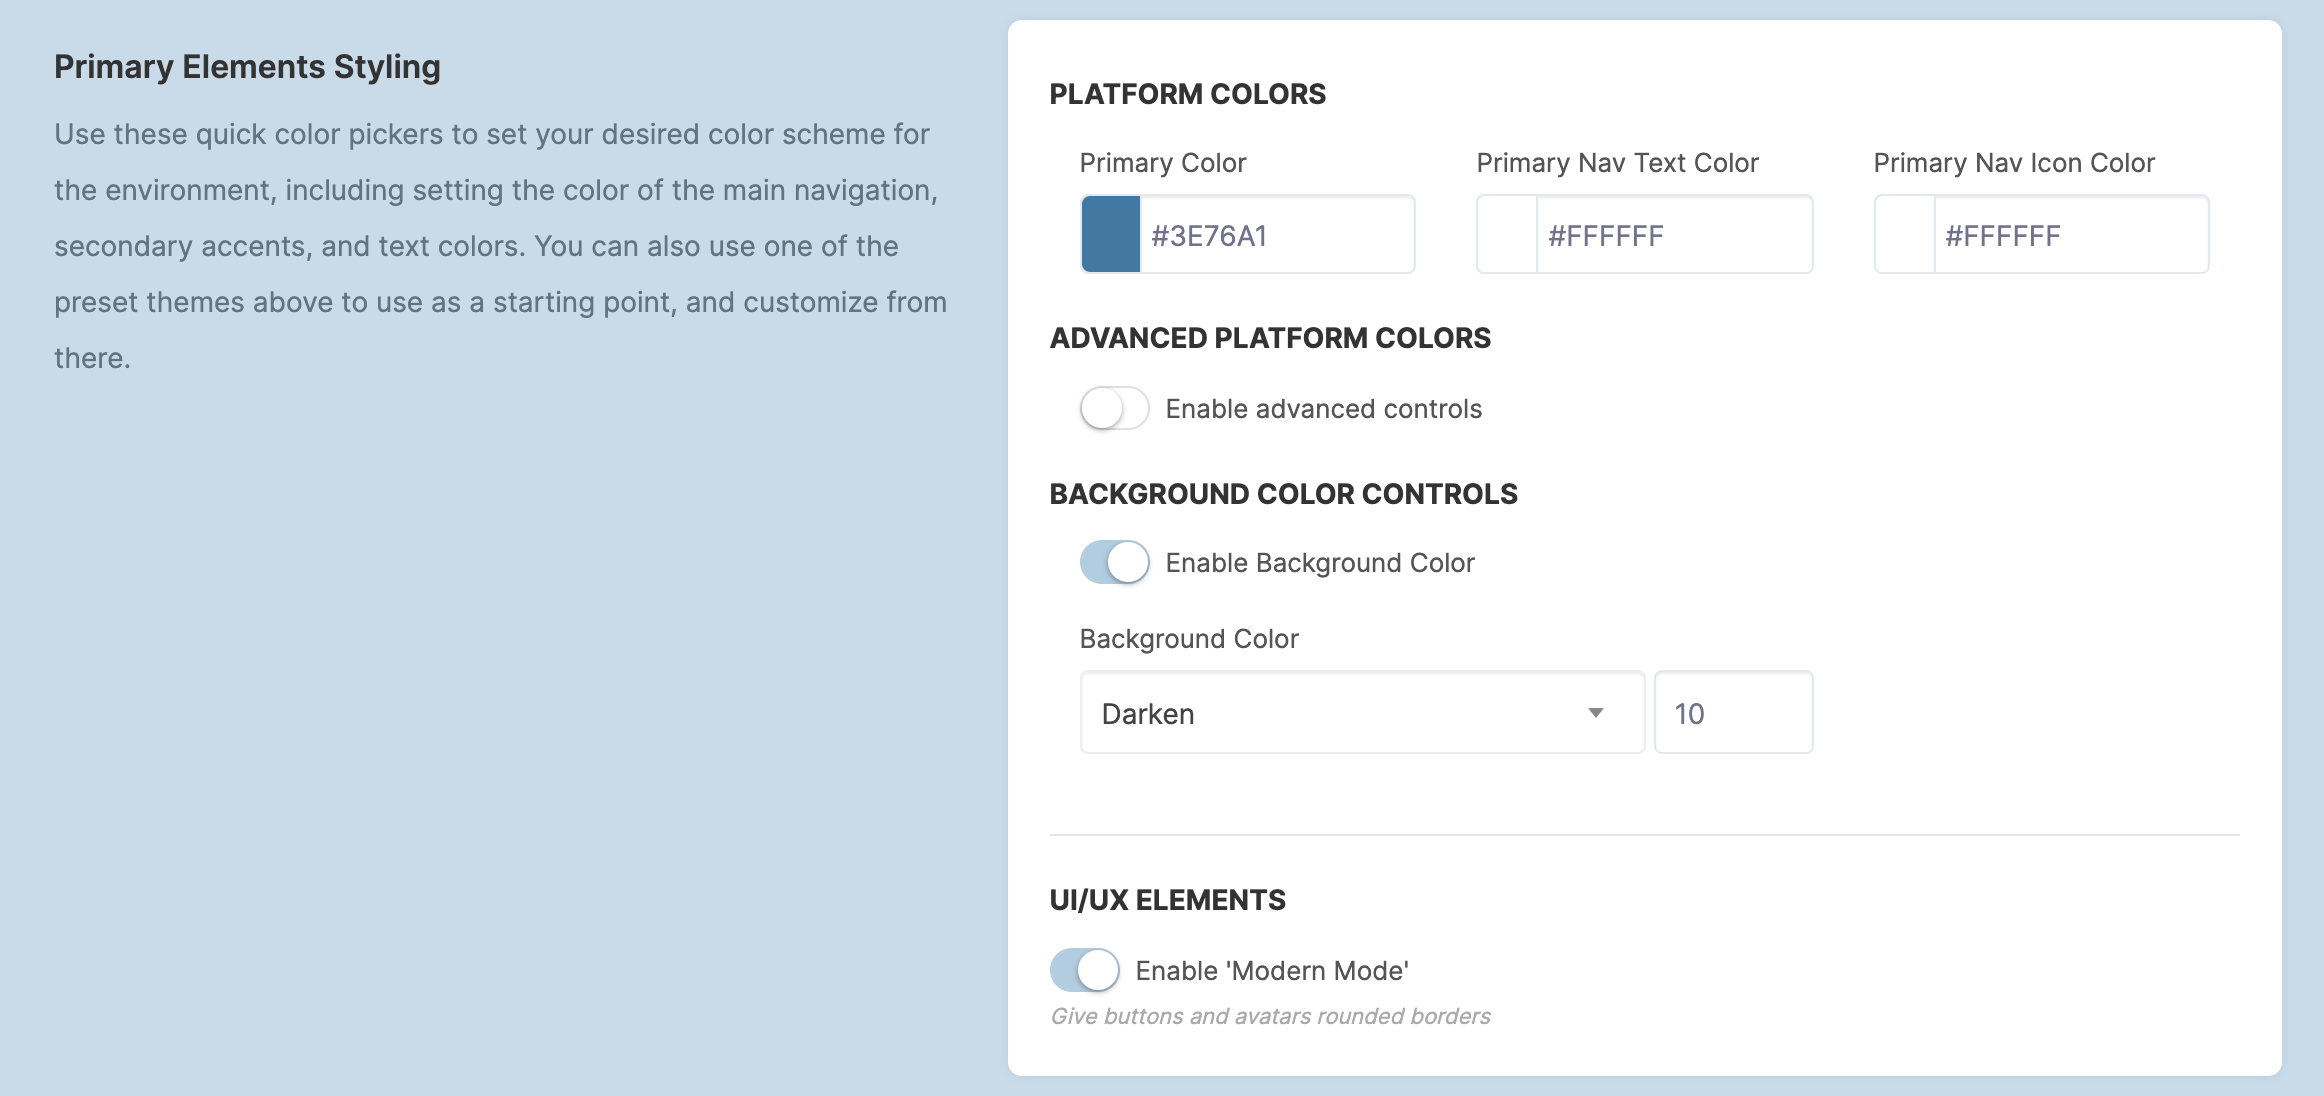This screenshot has height=1096, width=2324.
Task: Click the Background Color field label
Action: pos(1189,639)
